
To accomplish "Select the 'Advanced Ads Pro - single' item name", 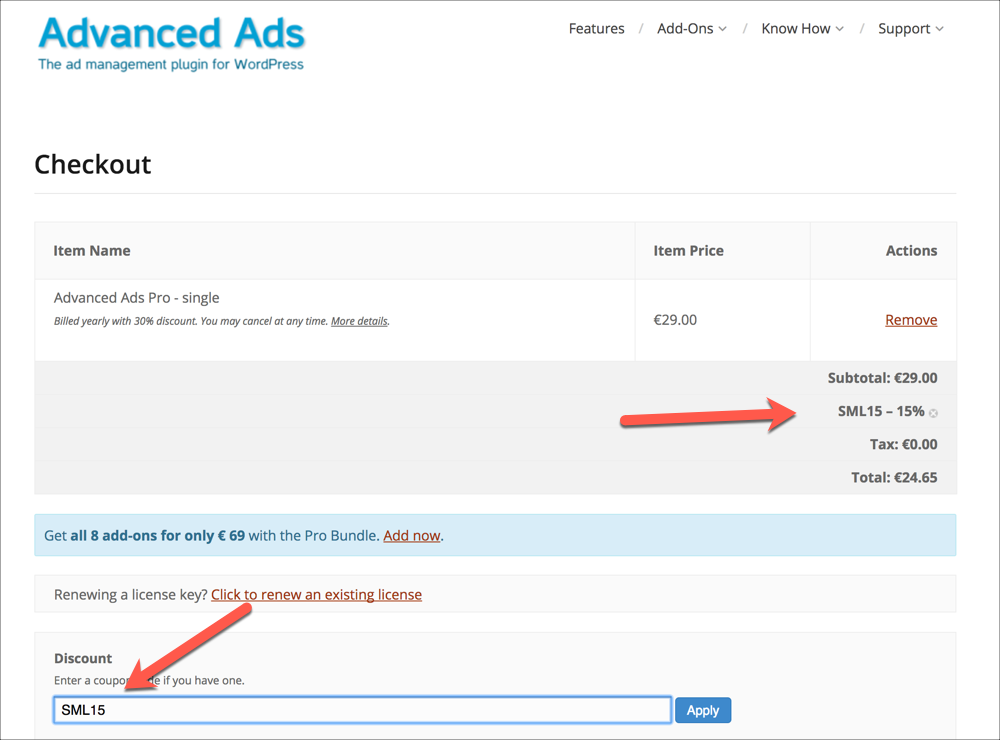I will (x=136, y=298).
